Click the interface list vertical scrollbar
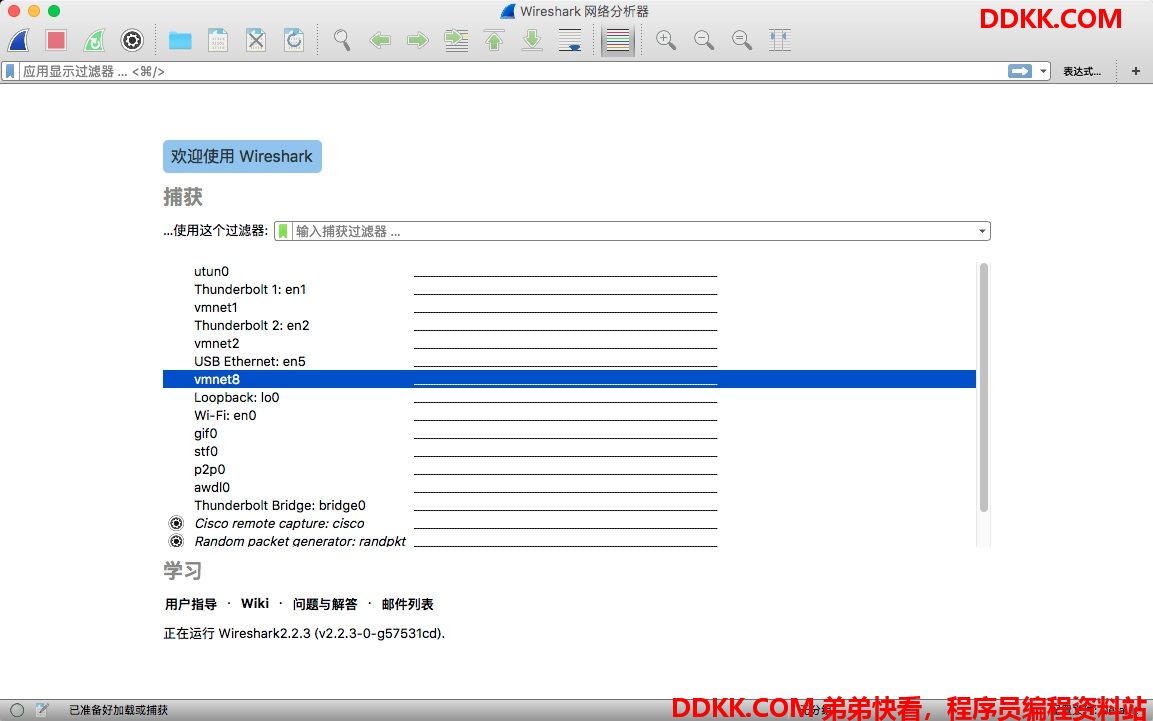1153x721 pixels. tap(984, 387)
